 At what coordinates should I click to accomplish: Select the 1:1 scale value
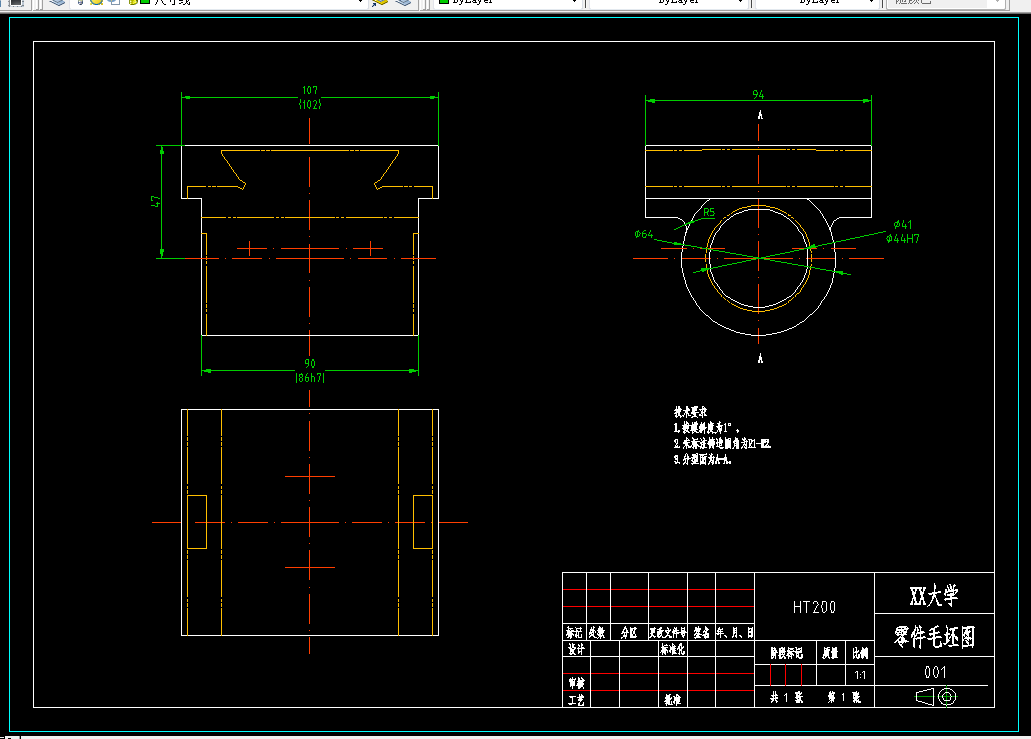[860, 675]
